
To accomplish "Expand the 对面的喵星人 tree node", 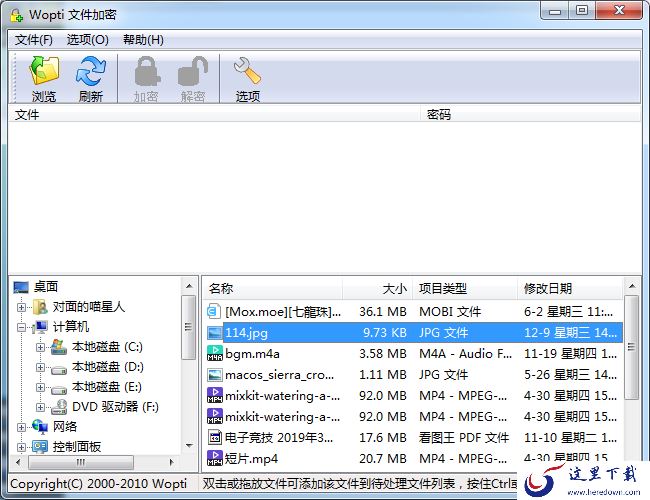I will point(22,307).
